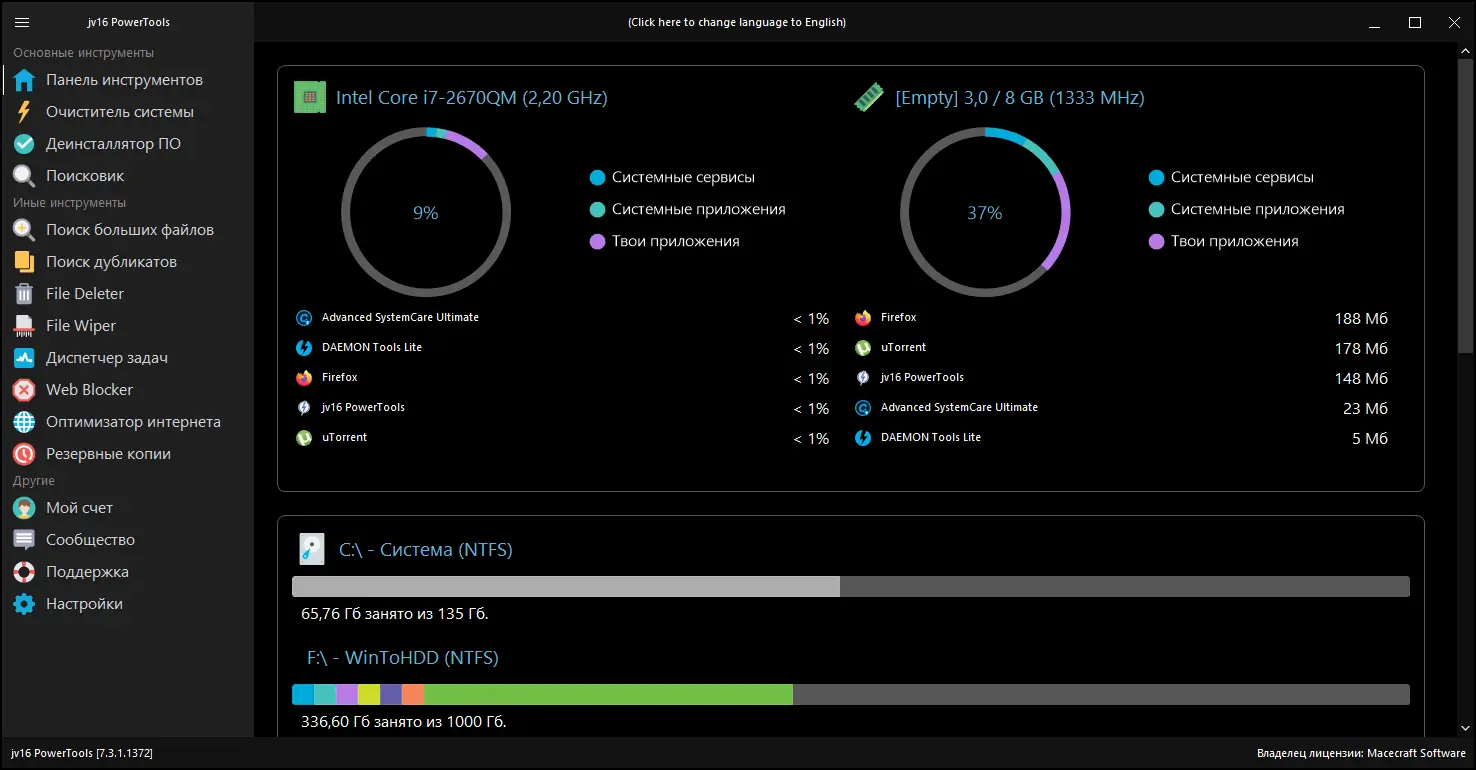Click the '148 Мб' memory value
This screenshot has width=1476, height=770.
tap(1361, 379)
